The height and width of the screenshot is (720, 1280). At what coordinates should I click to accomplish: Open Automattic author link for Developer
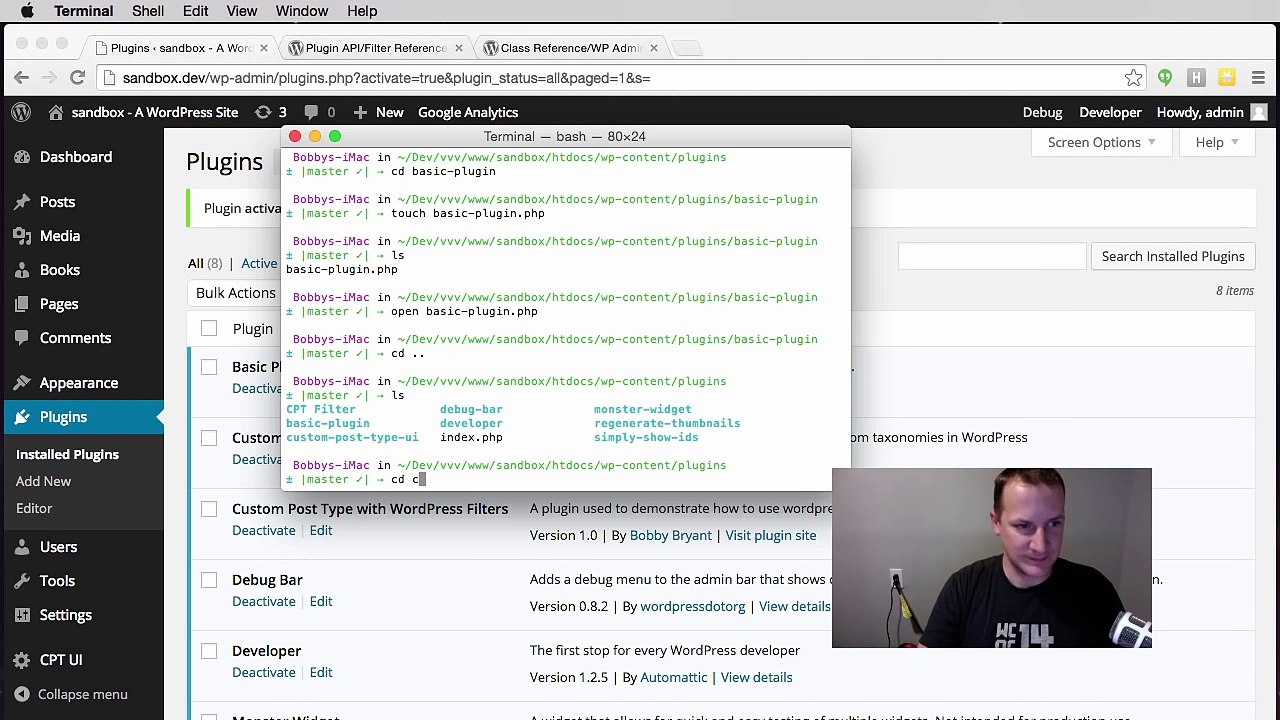pos(674,677)
